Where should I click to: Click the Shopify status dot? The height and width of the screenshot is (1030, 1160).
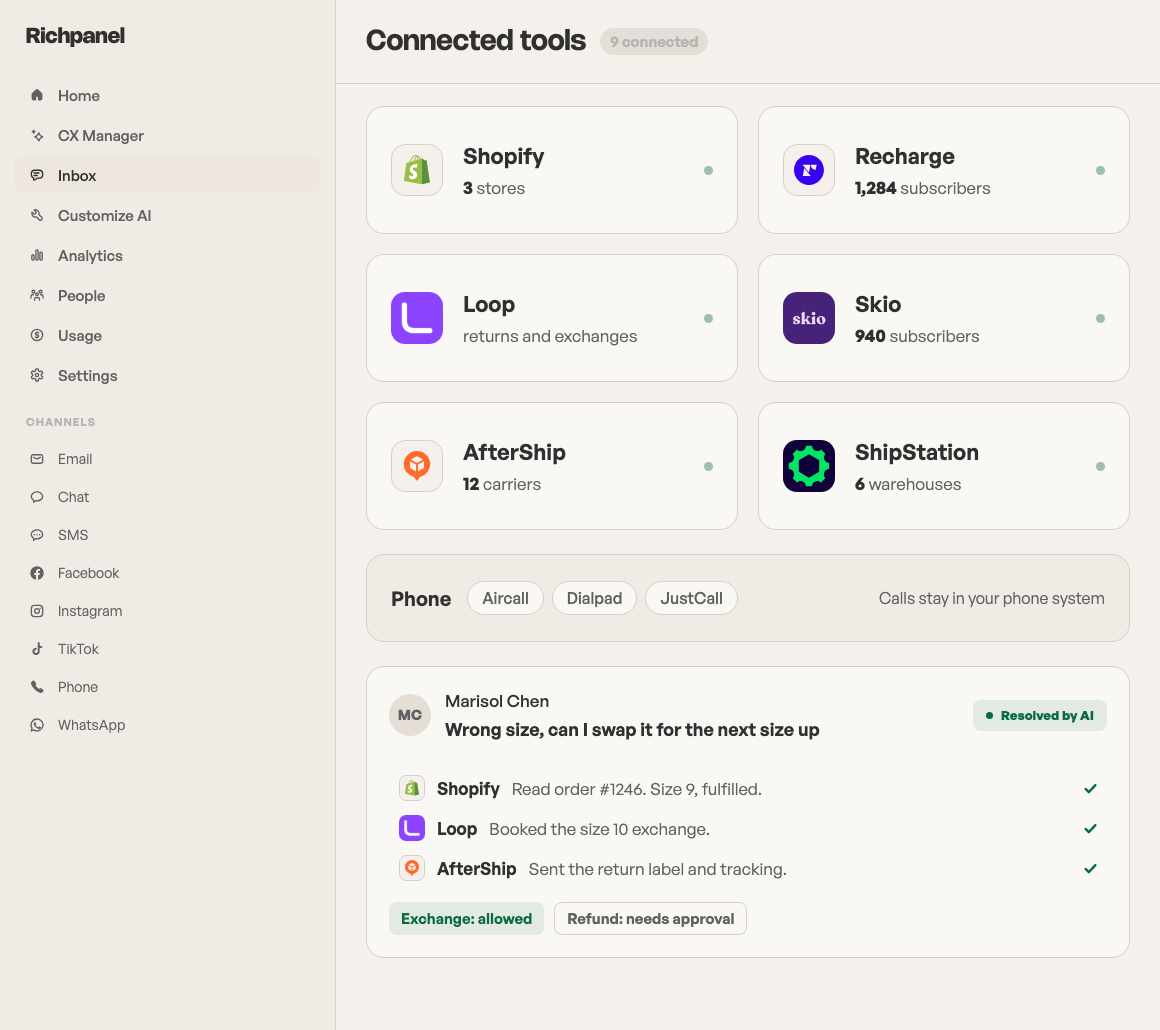(x=708, y=170)
